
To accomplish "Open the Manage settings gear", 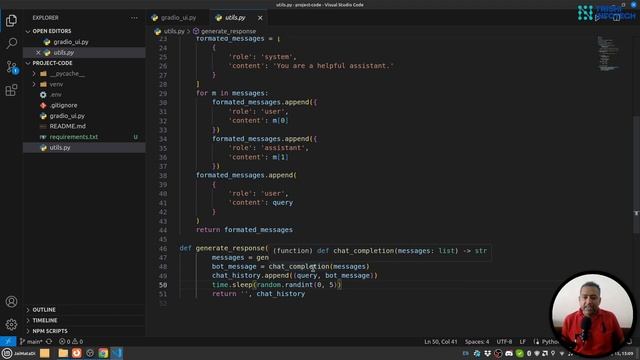I will [x=11, y=324].
